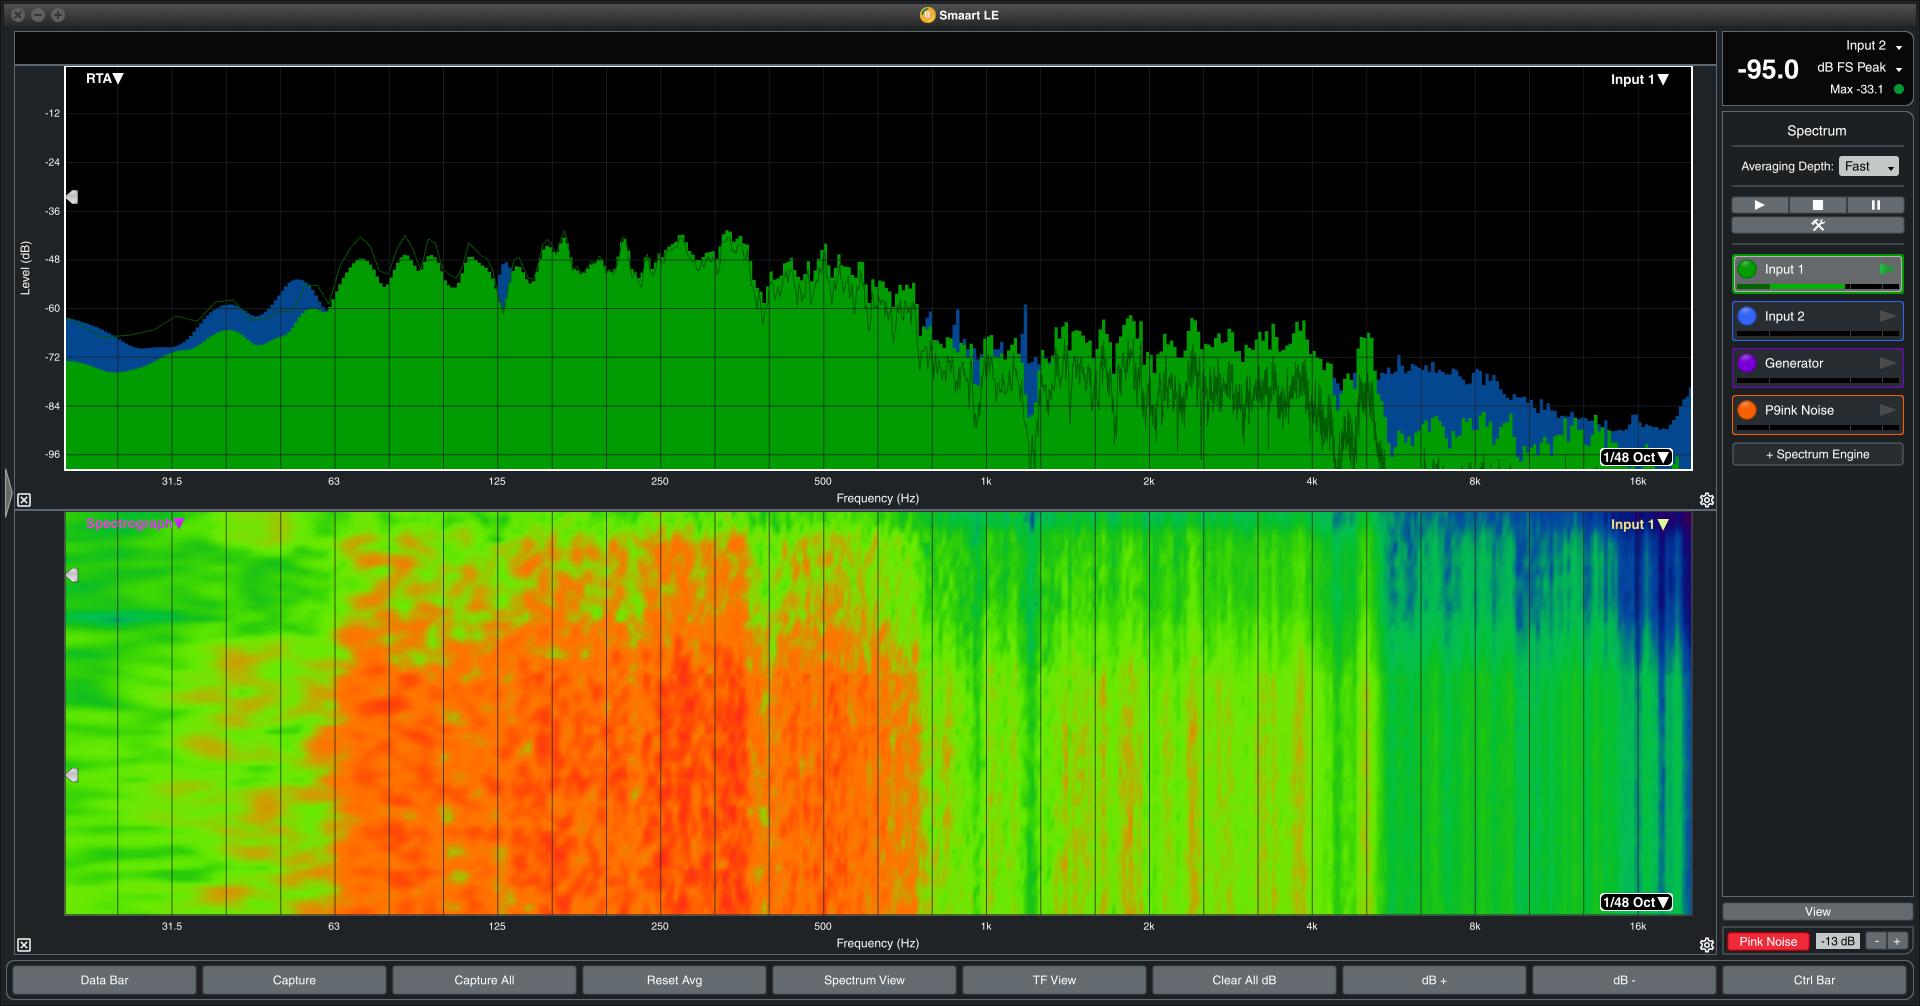Image resolution: width=1920 pixels, height=1006 pixels.
Task: Toggle Input 1 engine run arrow
Action: (1886, 269)
